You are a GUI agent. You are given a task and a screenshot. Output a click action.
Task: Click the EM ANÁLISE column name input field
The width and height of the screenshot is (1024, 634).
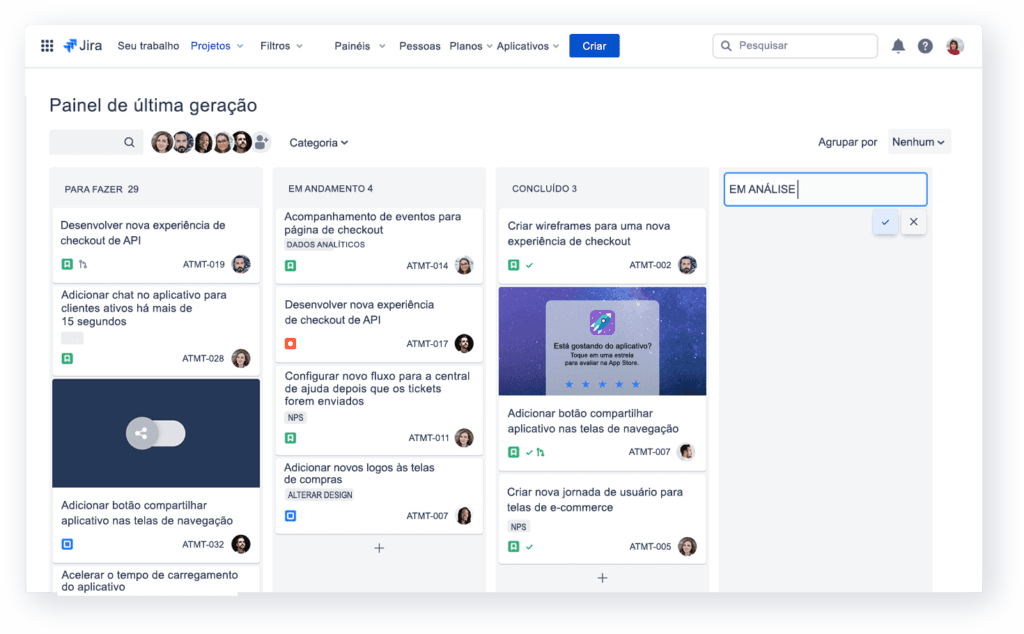(x=825, y=189)
